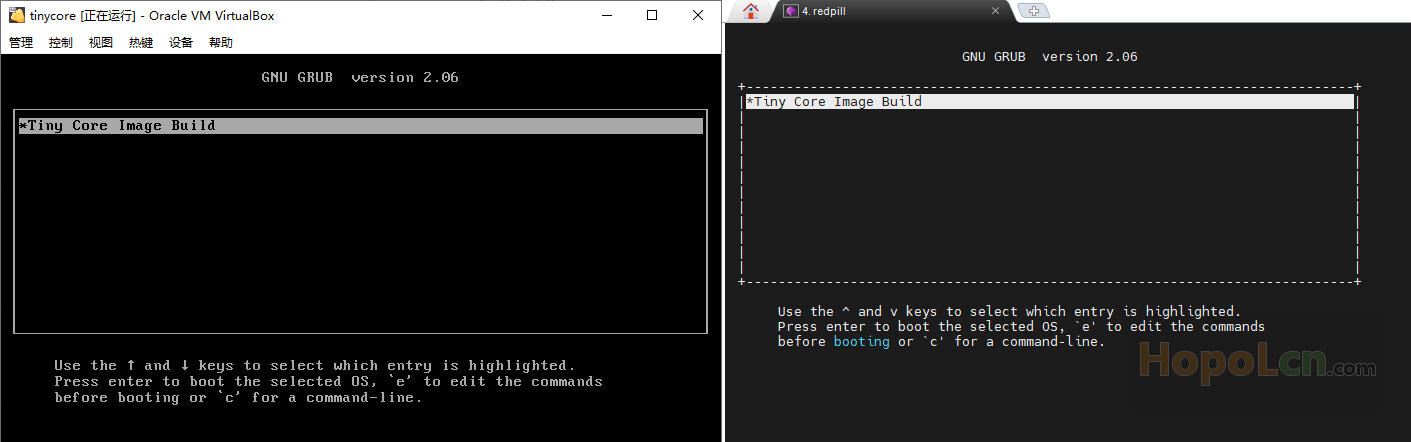
Task: Click the word booting in terminal help text
Action: 862,342
